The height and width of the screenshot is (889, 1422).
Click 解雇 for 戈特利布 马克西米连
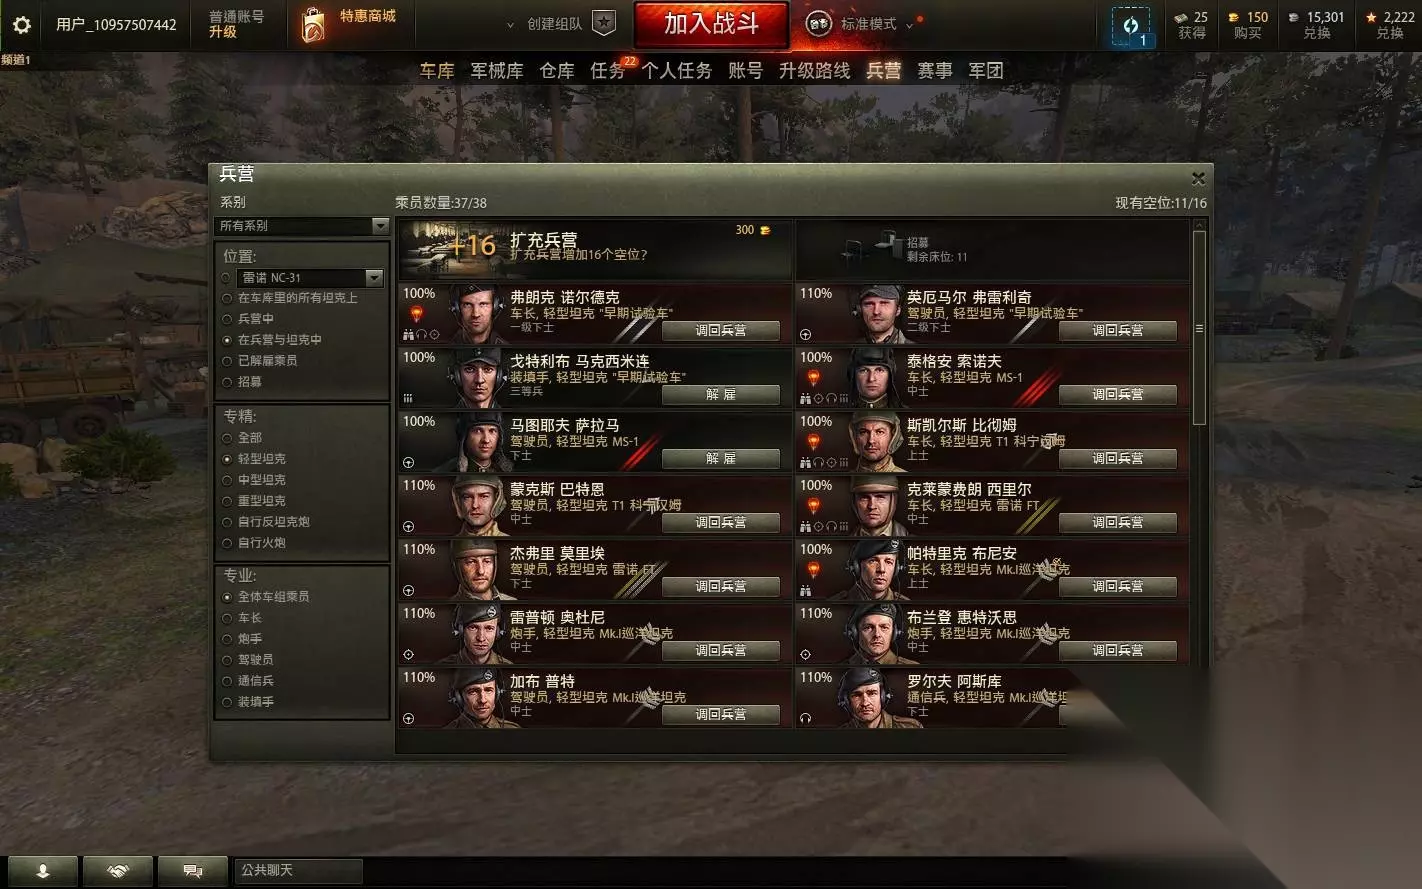721,395
